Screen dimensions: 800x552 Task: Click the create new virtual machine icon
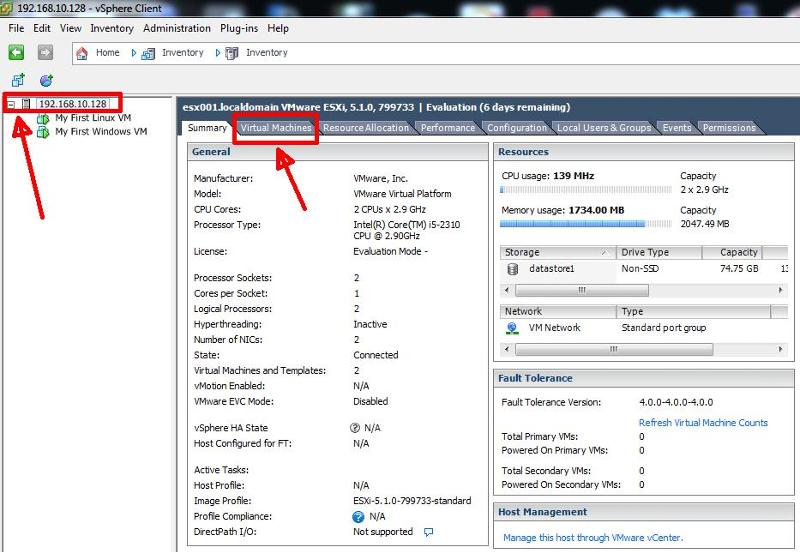coord(18,80)
